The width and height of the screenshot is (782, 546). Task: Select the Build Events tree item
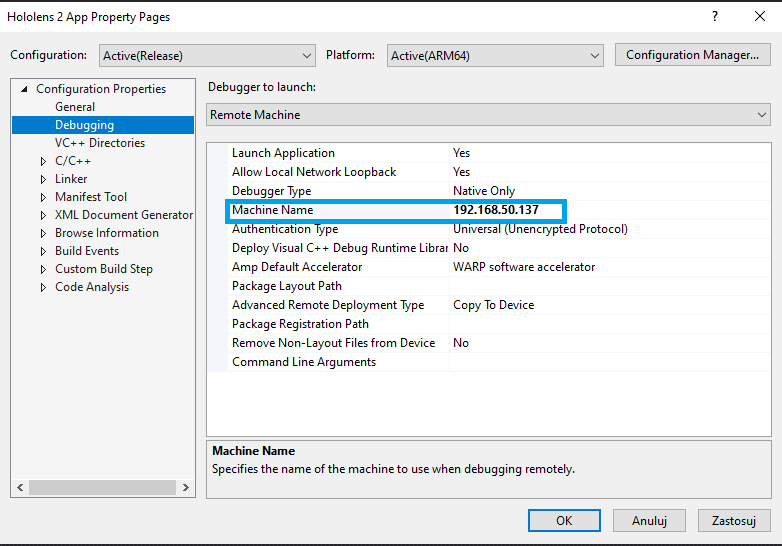point(87,250)
